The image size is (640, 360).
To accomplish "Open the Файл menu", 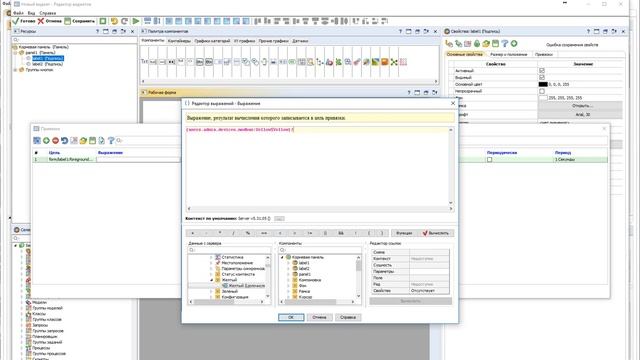I will (18, 13).
